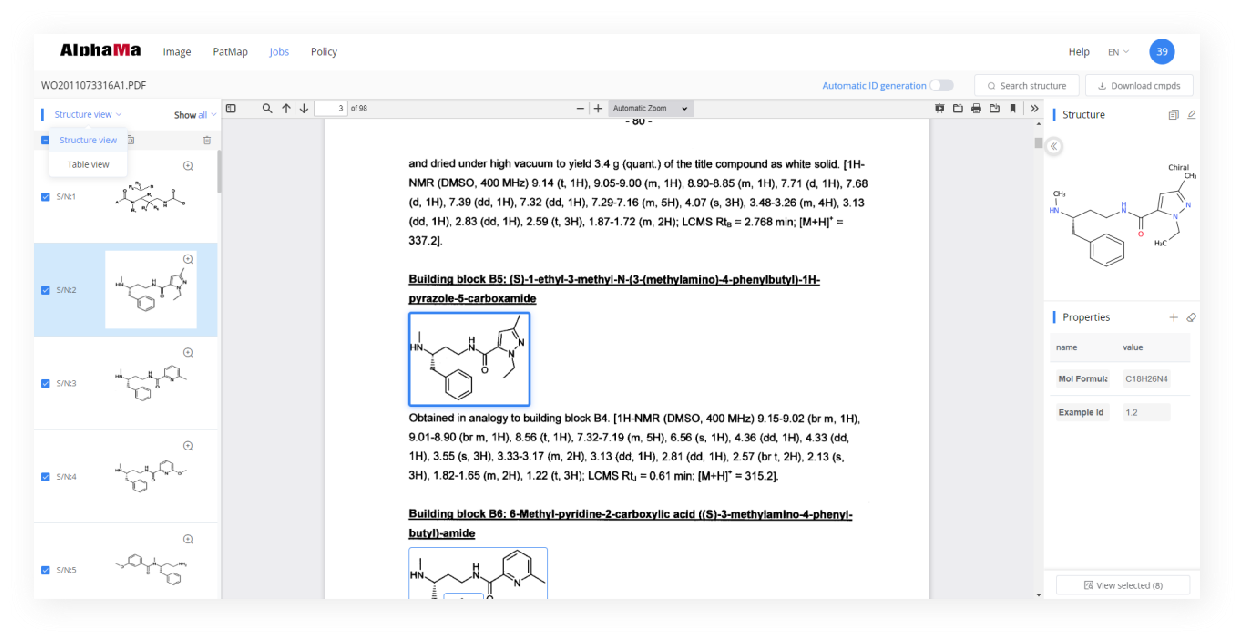Click the compound list scrollbar
Image resolution: width=1244 pixels, height=642 pixels.
[219, 171]
